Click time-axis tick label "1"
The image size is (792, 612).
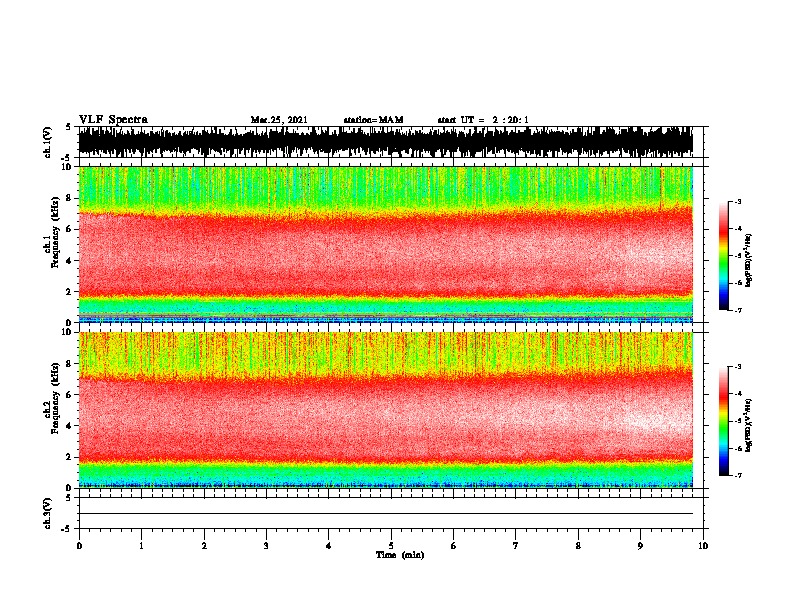[141, 546]
